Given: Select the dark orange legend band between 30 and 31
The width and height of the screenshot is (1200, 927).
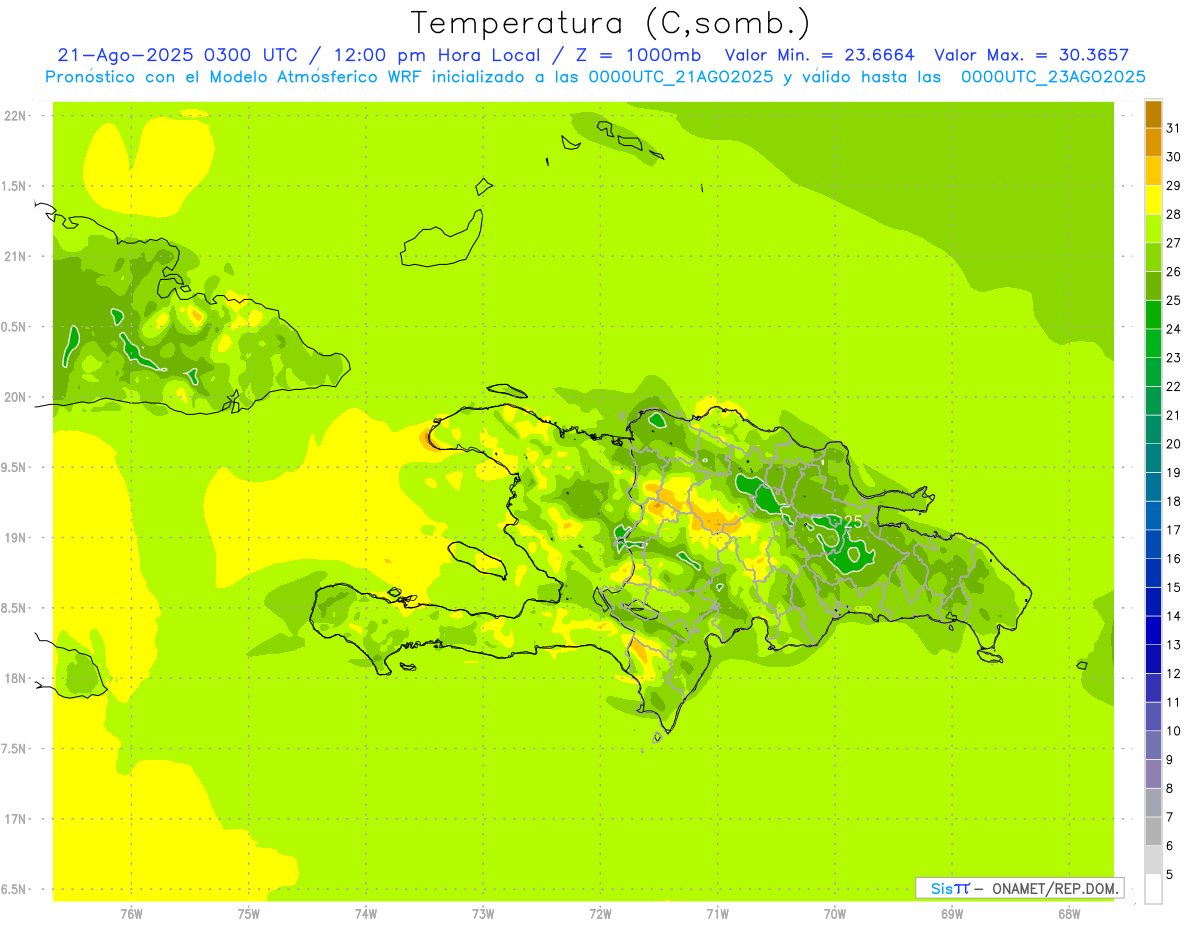Looking at the screenshot, I should click(x=1153, y=142).
